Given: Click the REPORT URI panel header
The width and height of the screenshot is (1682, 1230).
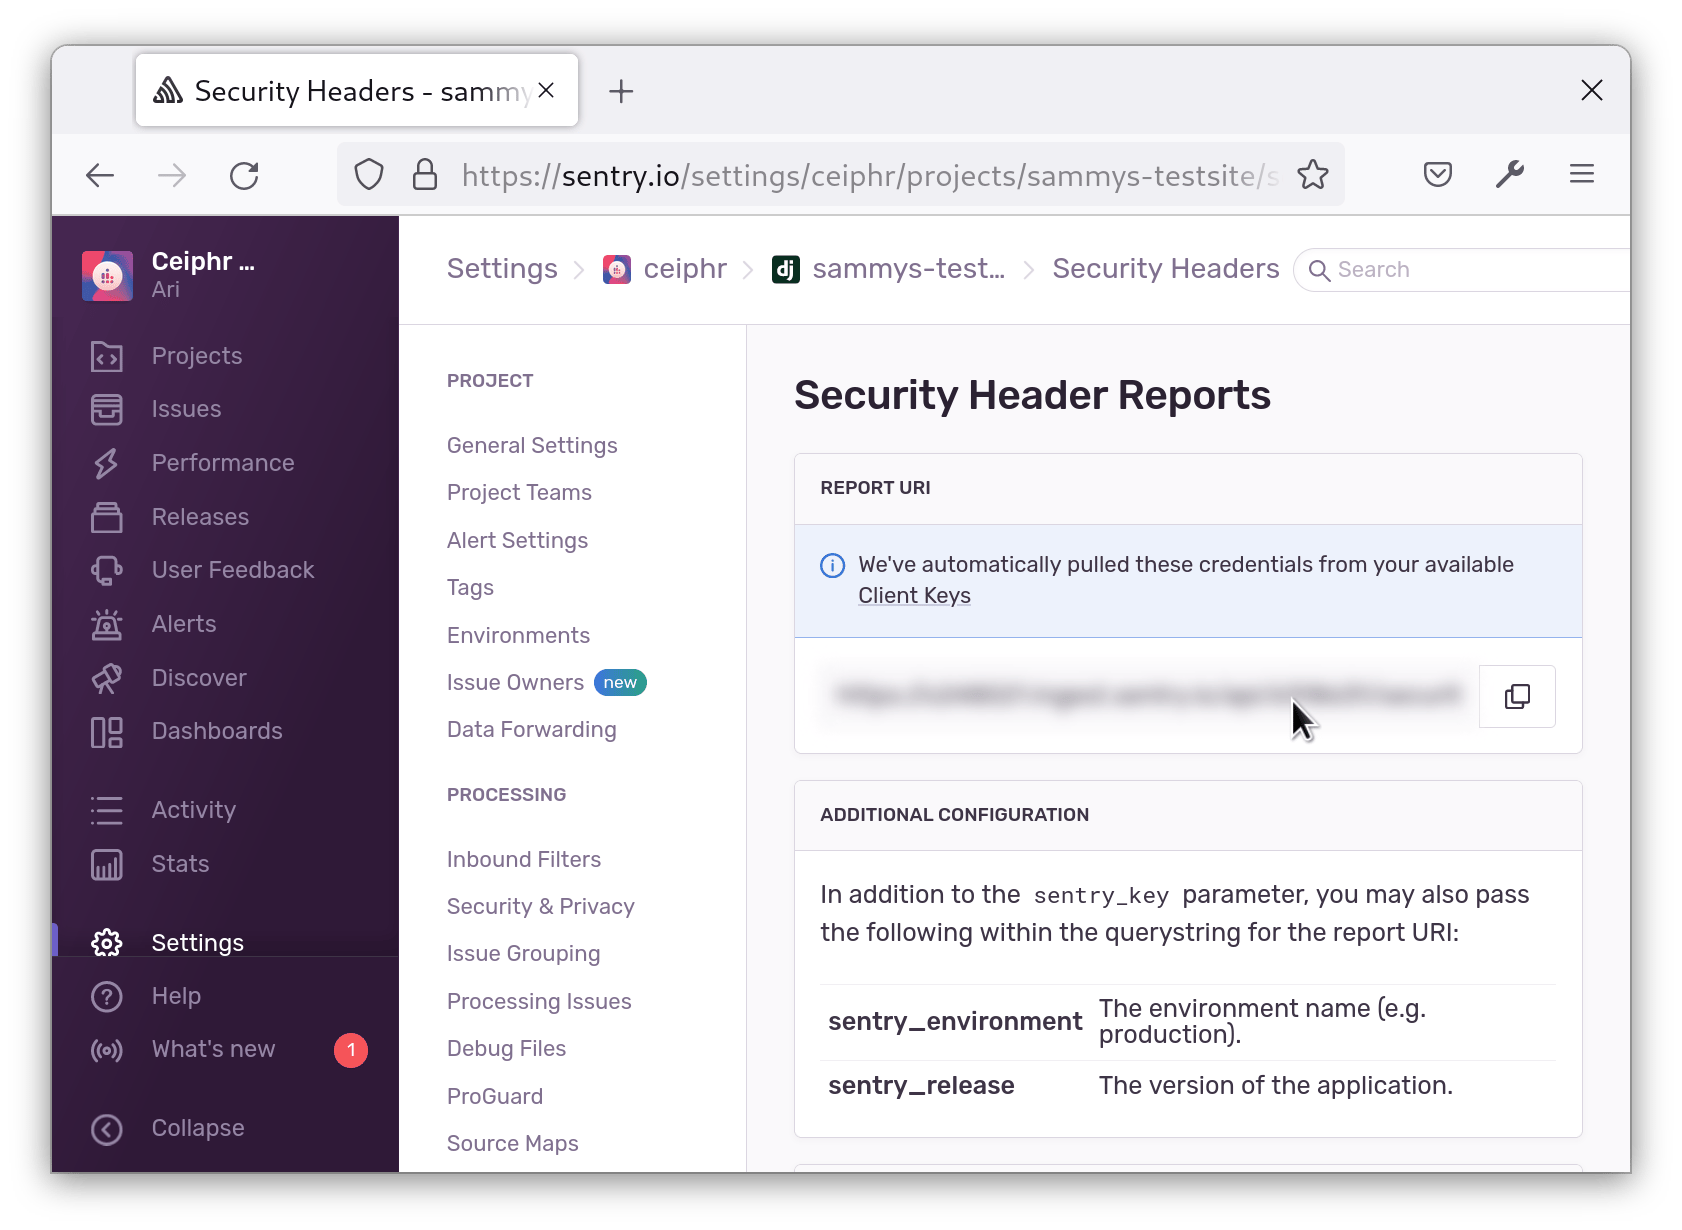Looking at the screenshot, I should [x=1188, y=489].
